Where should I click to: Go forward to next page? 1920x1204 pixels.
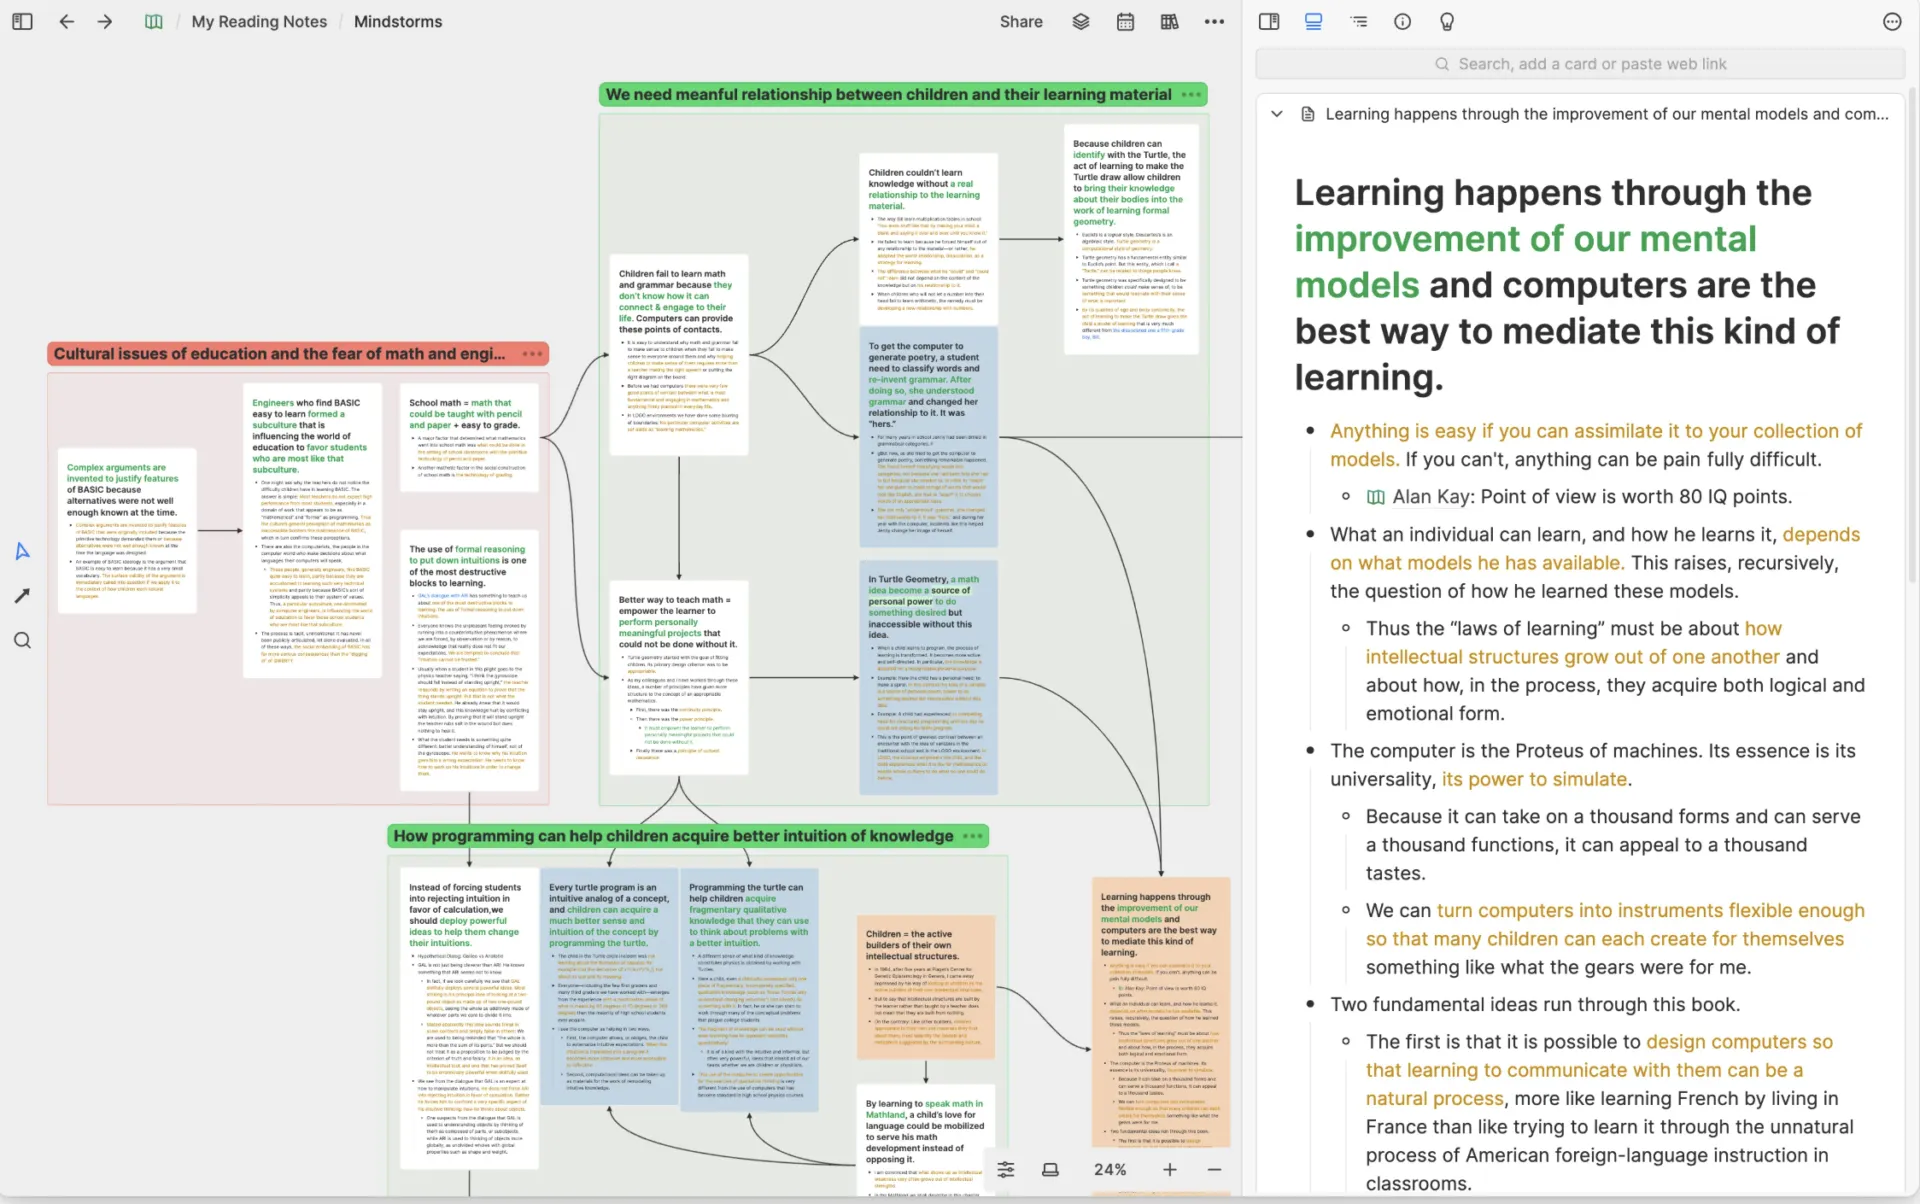[105, 21]
